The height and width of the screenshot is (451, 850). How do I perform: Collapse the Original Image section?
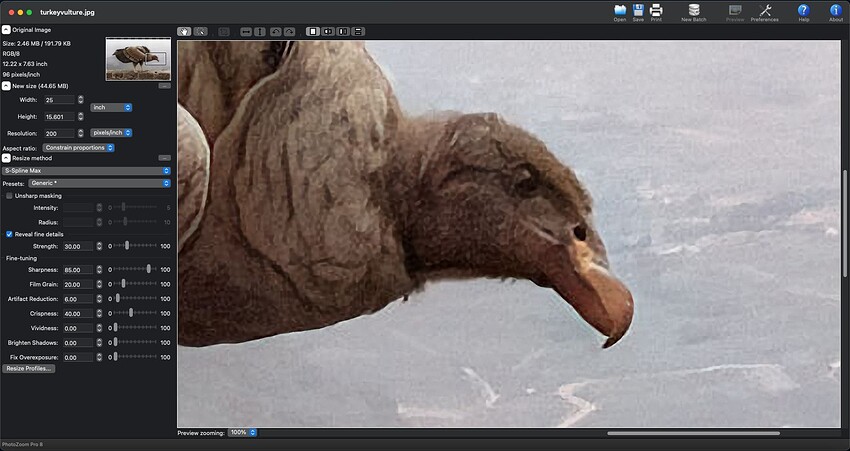pyautogui.click(x=6, y=30)
